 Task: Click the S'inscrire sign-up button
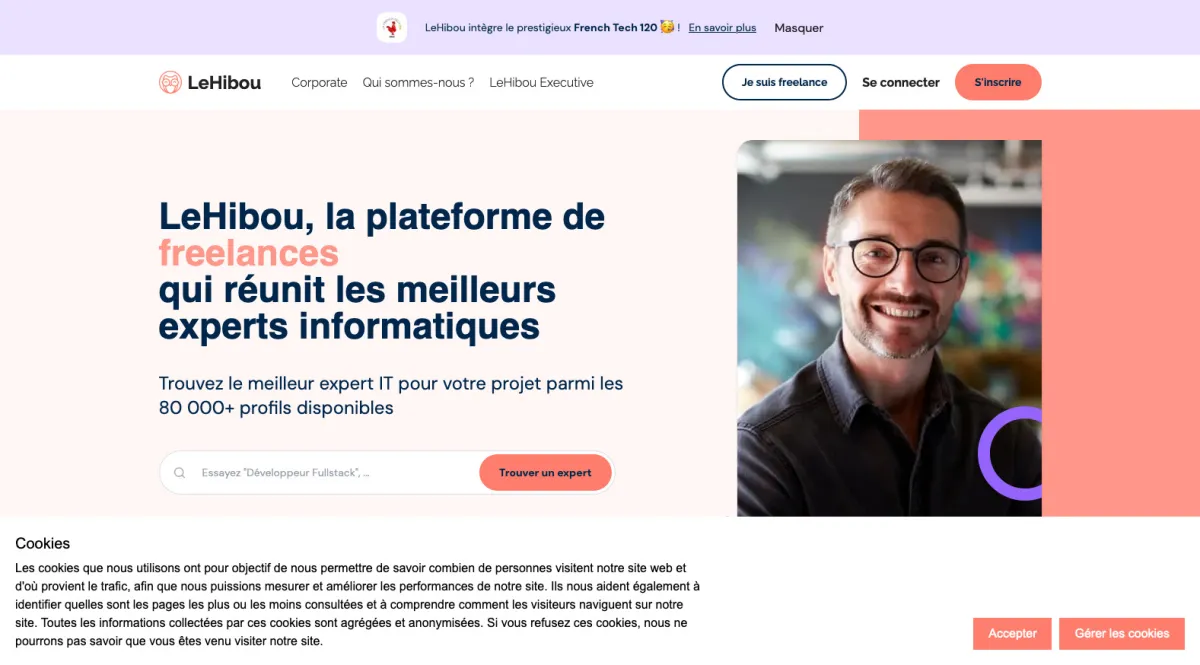(x=998, y=82)
